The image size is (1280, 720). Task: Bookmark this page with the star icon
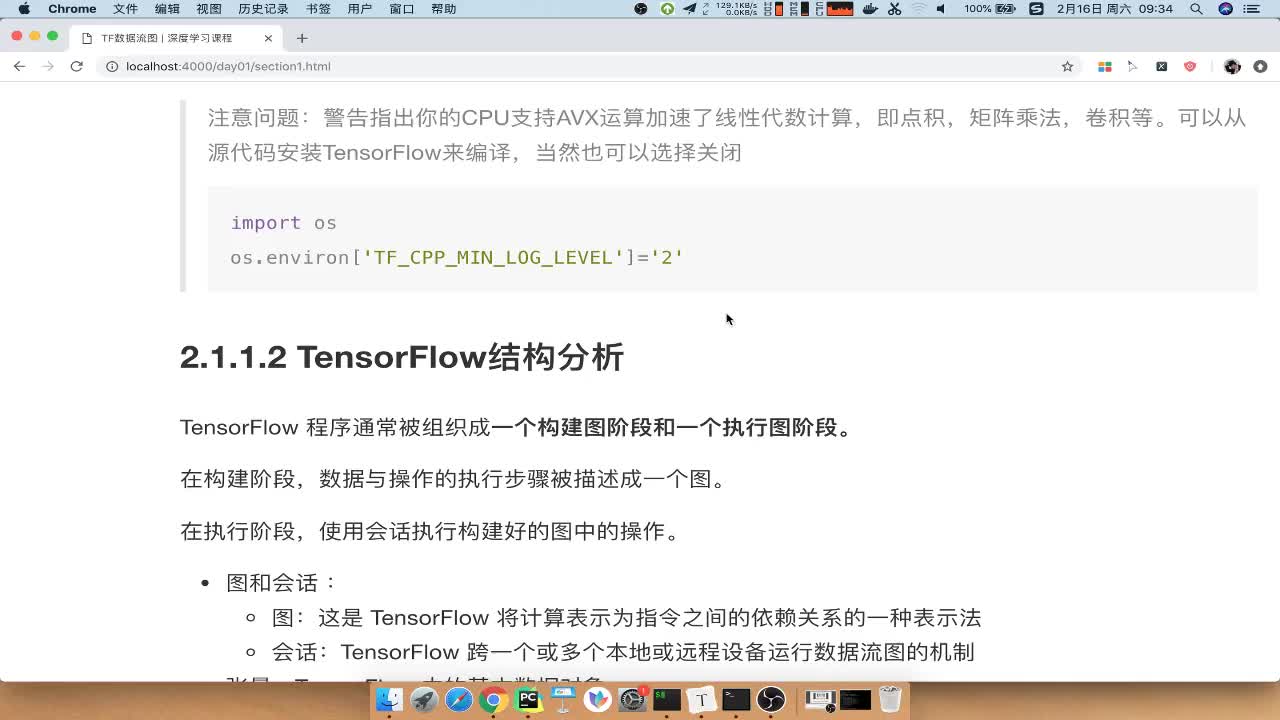click(x=1067, y=66)
